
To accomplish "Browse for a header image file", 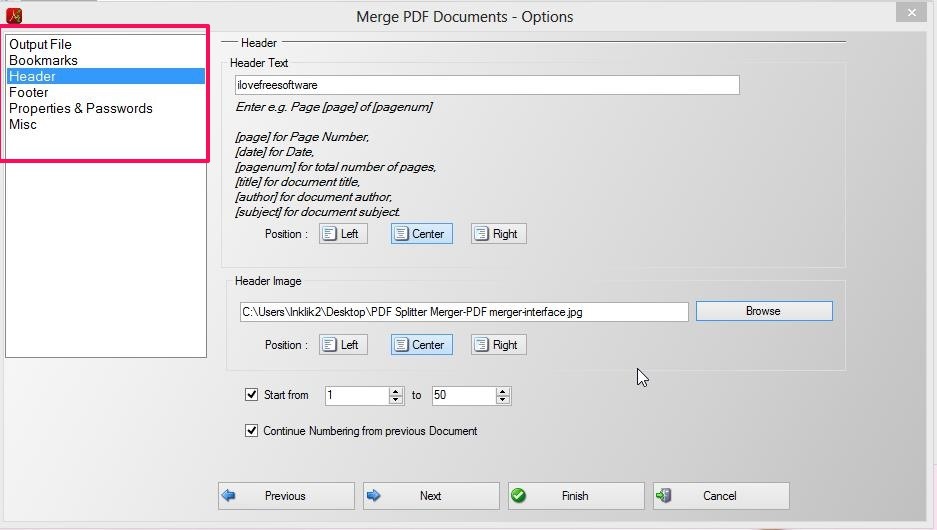I will pos(764,311).
